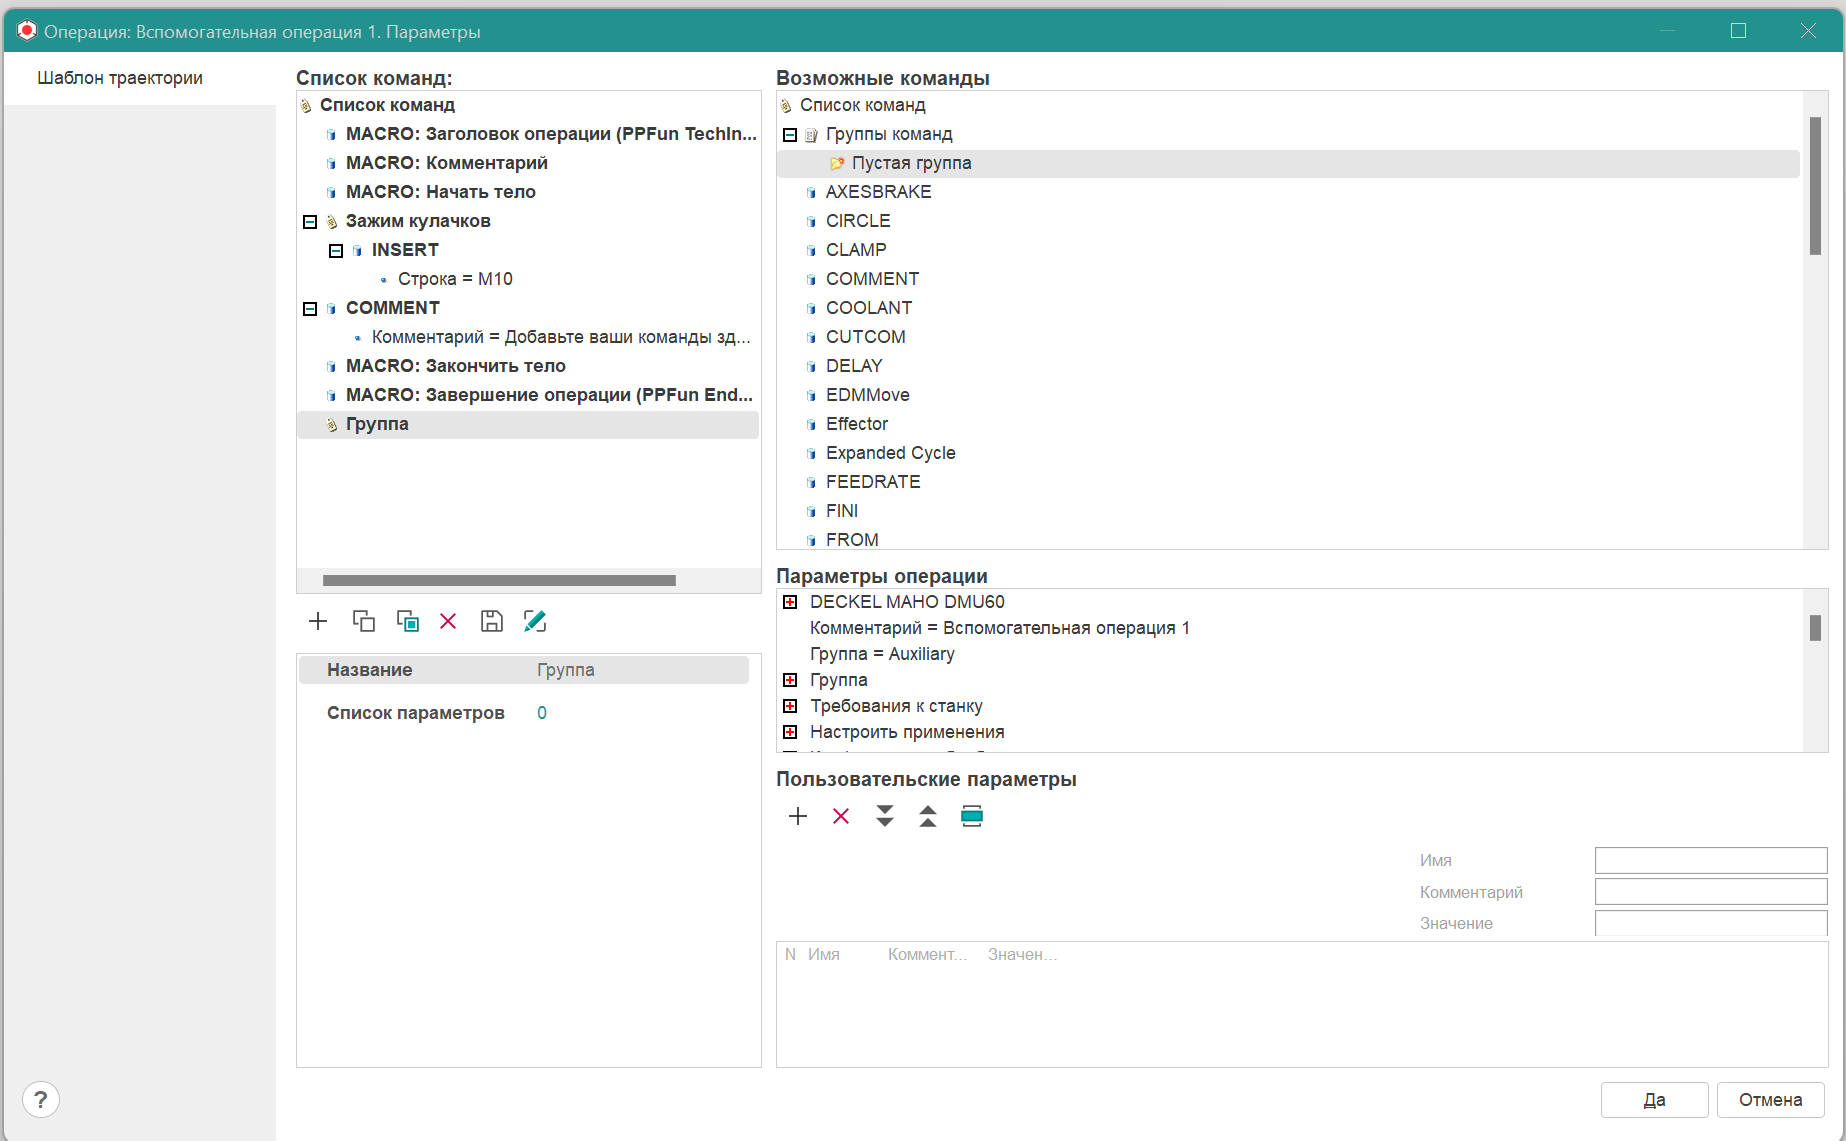Expand the Требования к станку node
This screenshot has width=1846, height=1141.
click(790, 706)
